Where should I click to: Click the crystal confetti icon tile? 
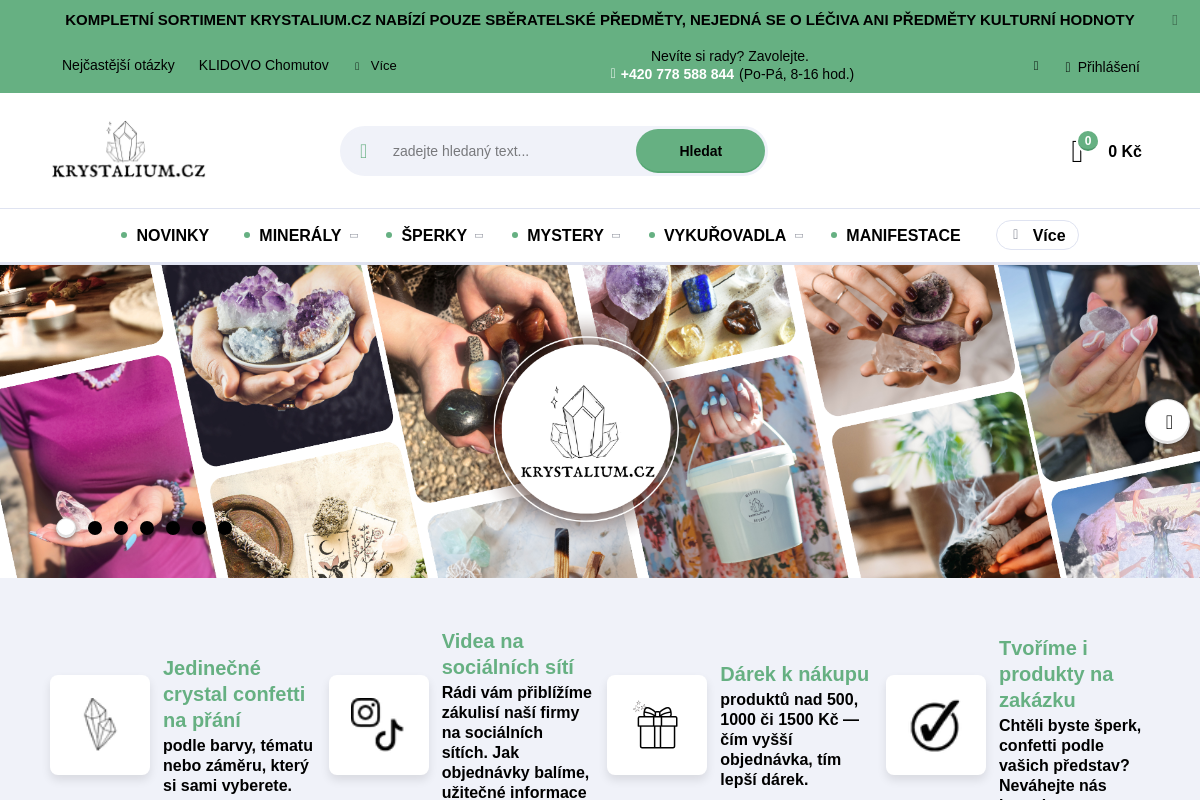click(100, 725)
